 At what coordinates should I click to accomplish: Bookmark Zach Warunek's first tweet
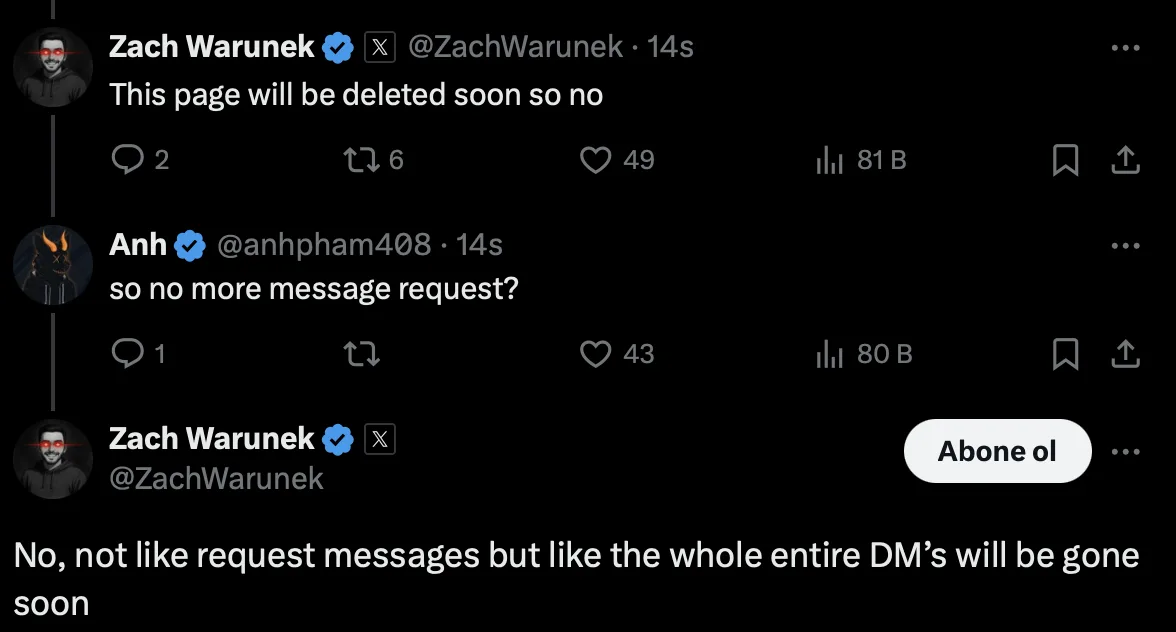click(x=1066, y=160)
